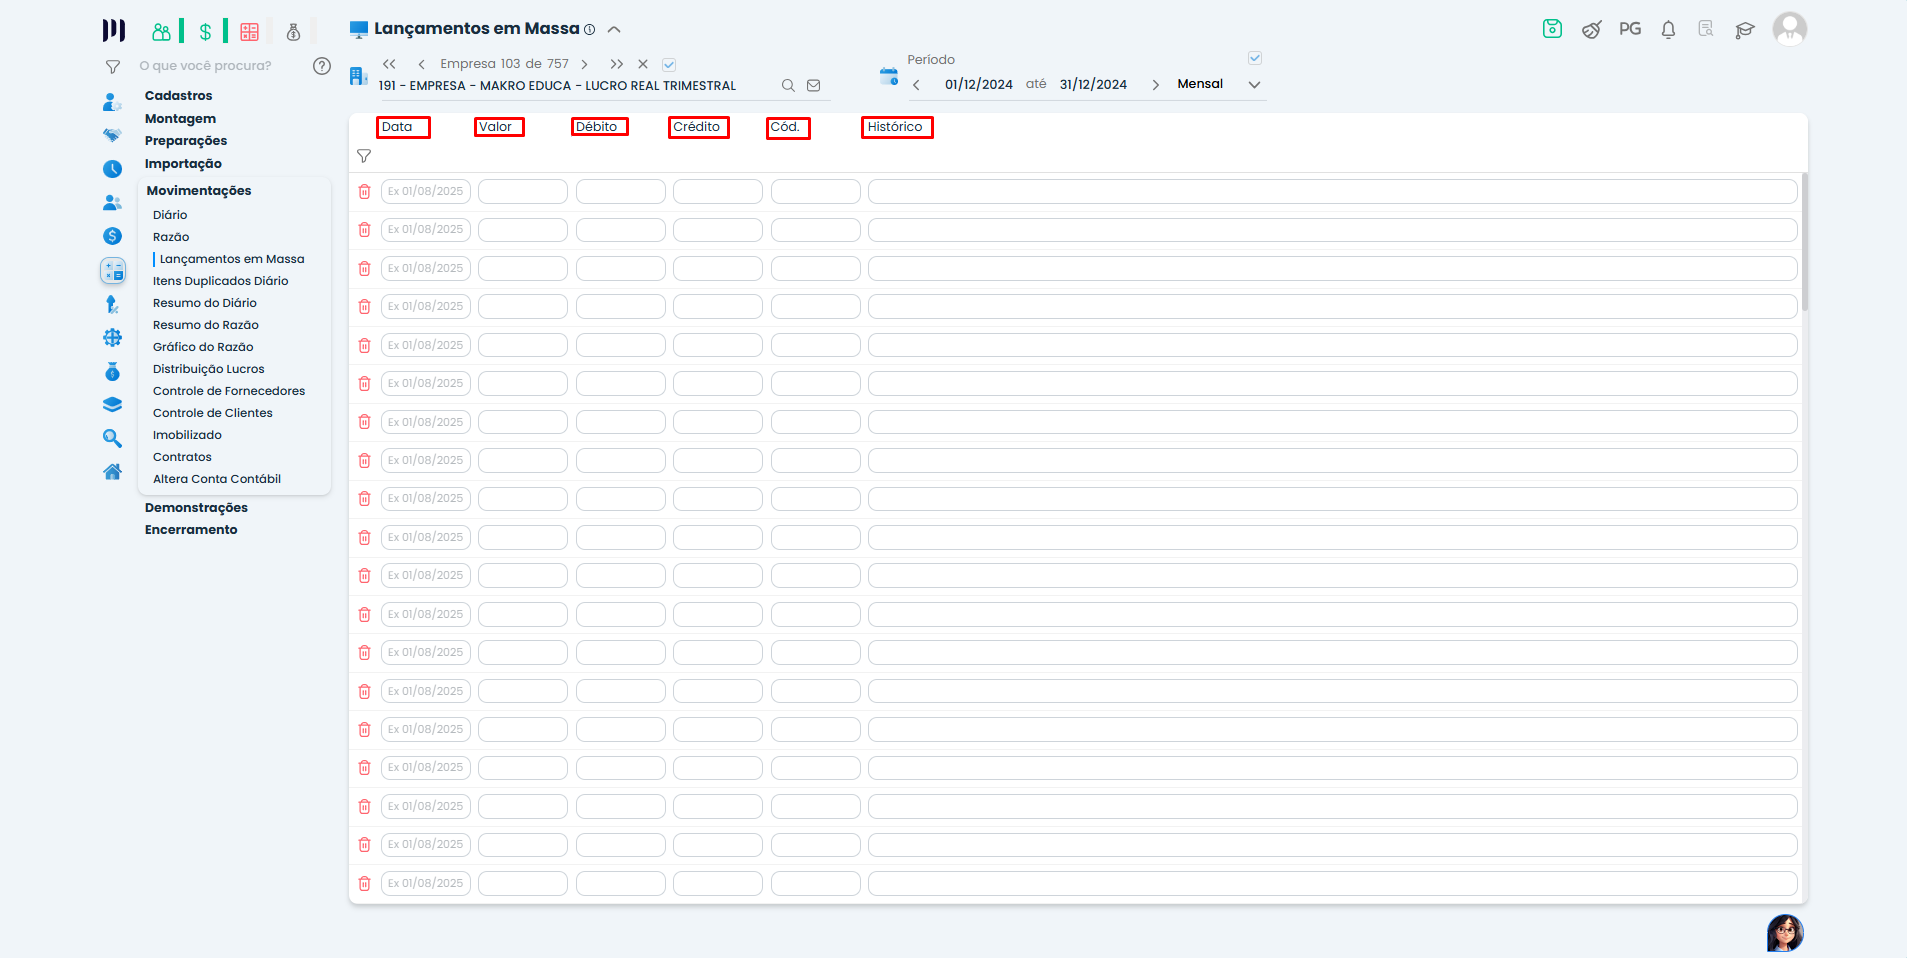Open the assistant avatar at bottom right
Viewport: 1907px width, 958px height.
click(1785, 933)
